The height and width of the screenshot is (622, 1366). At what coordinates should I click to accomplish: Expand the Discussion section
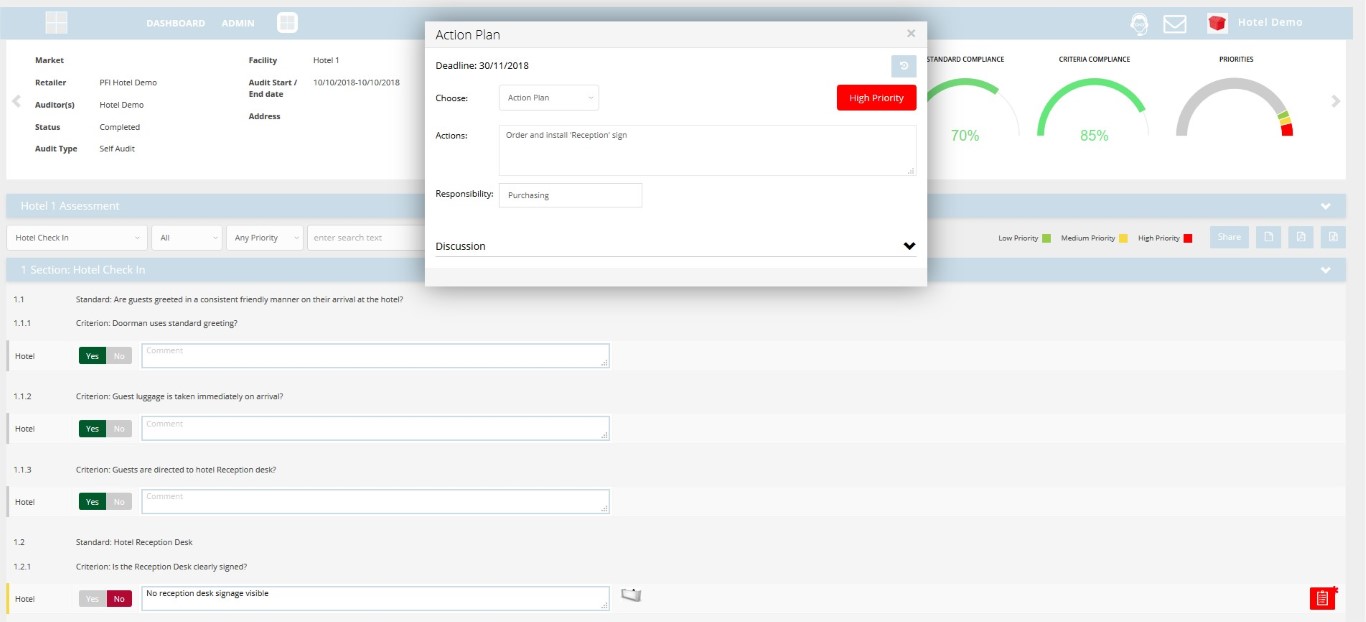coord(909,246)
